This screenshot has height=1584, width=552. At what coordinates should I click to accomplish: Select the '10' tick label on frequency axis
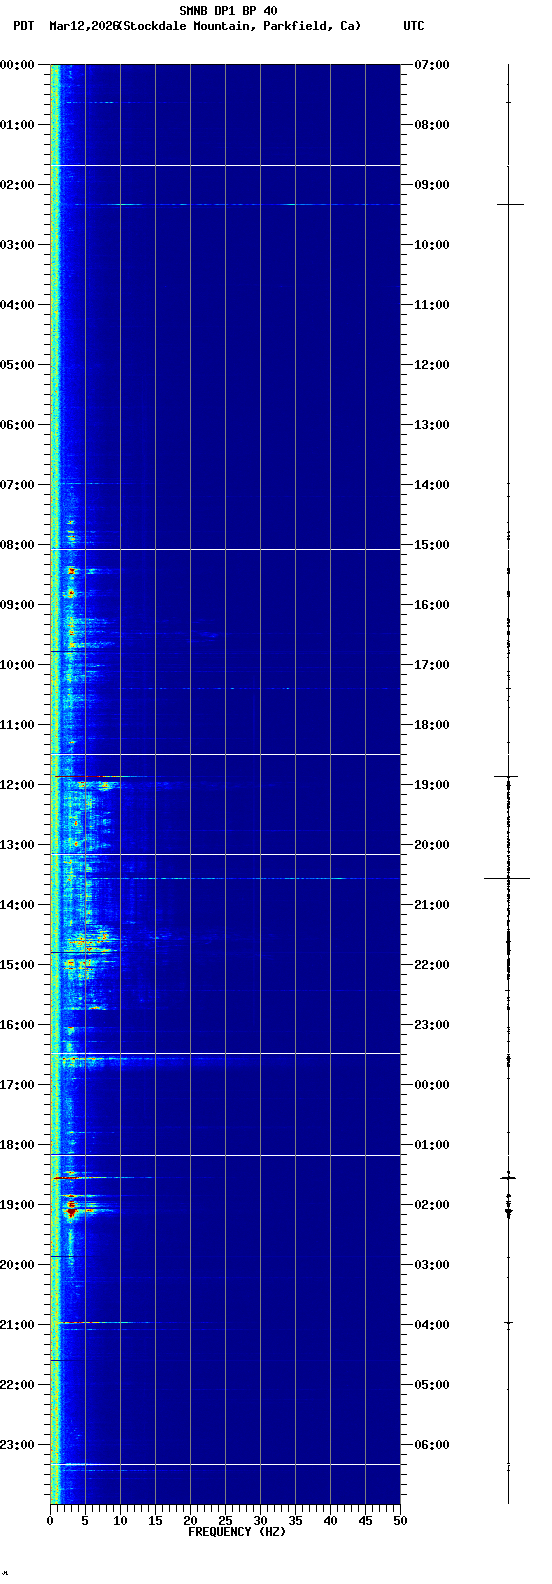point(120,1521)
